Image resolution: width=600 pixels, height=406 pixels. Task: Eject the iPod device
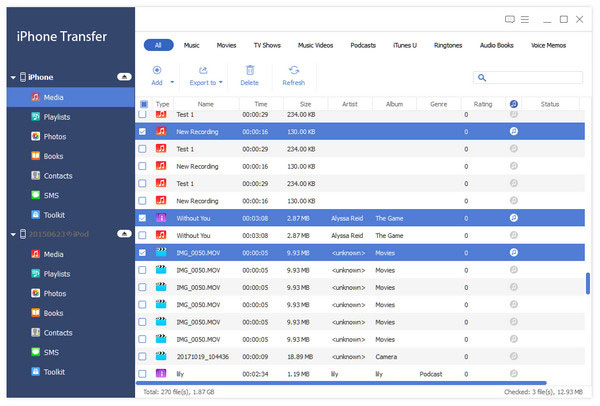coord(124,233)
